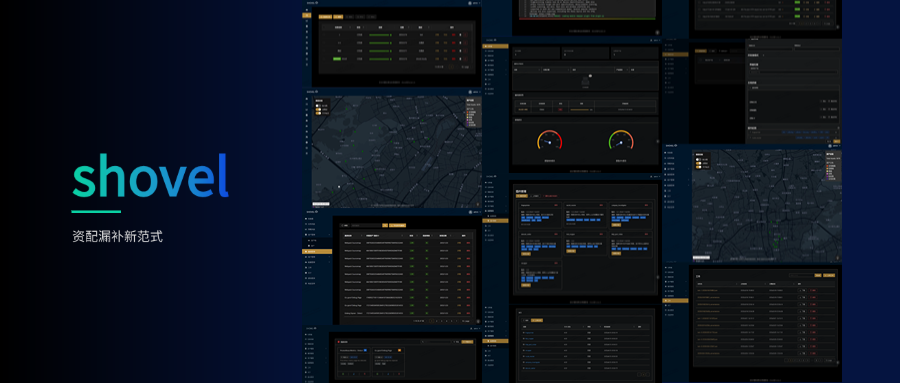This screenshot has height=383, width=900.
Task: Toggle the first white switch in the left map legend
Action: 317,106
